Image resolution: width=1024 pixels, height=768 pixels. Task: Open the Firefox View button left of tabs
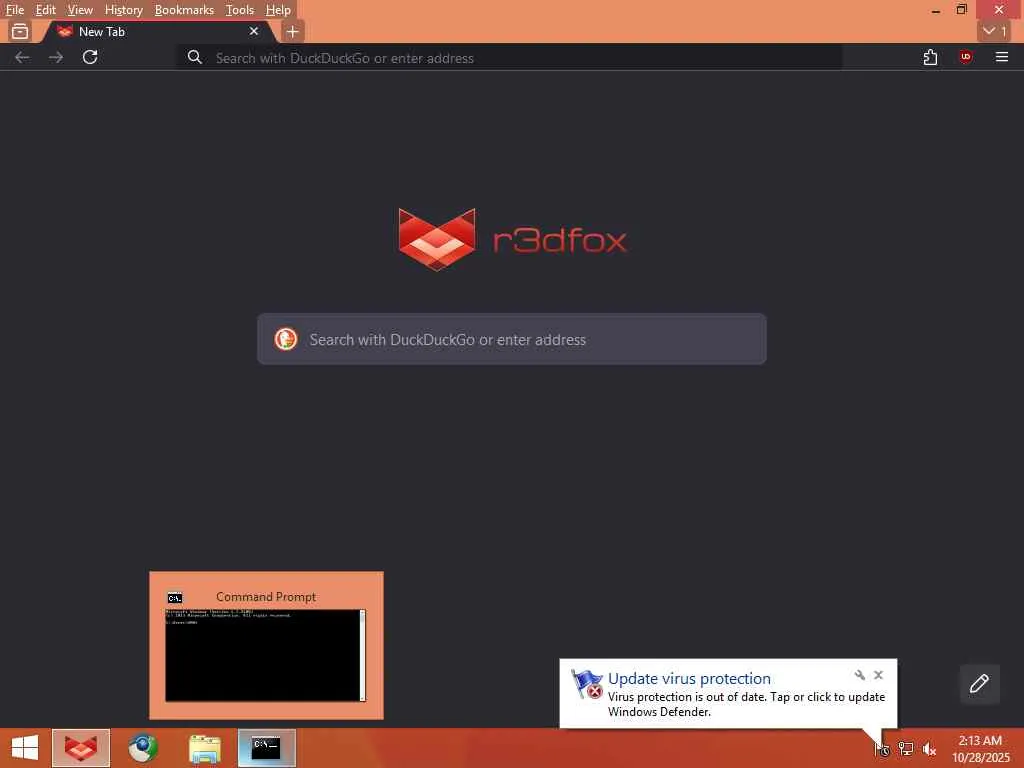[x=20, y=31]
